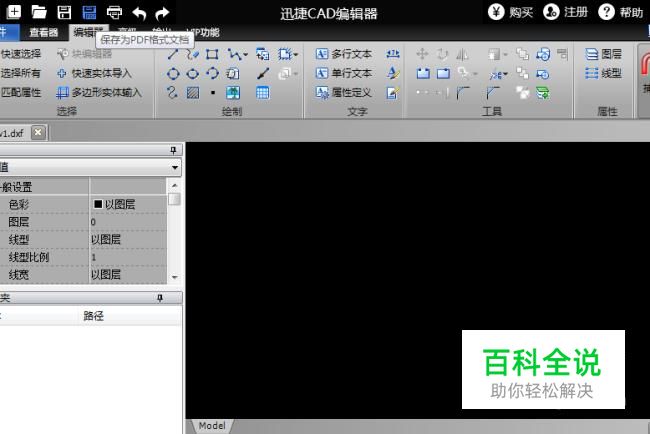Image resolution: width=650 pixels, height=434 pixels.
Task: Insert a raster image with the picture icon
Action: coord(233,92)
